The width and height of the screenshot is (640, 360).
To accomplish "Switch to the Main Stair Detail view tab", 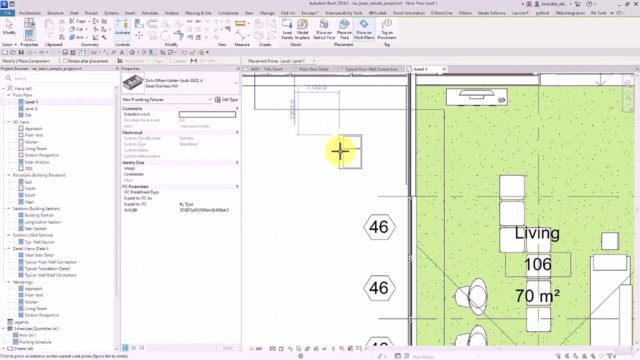I will 313,69.
